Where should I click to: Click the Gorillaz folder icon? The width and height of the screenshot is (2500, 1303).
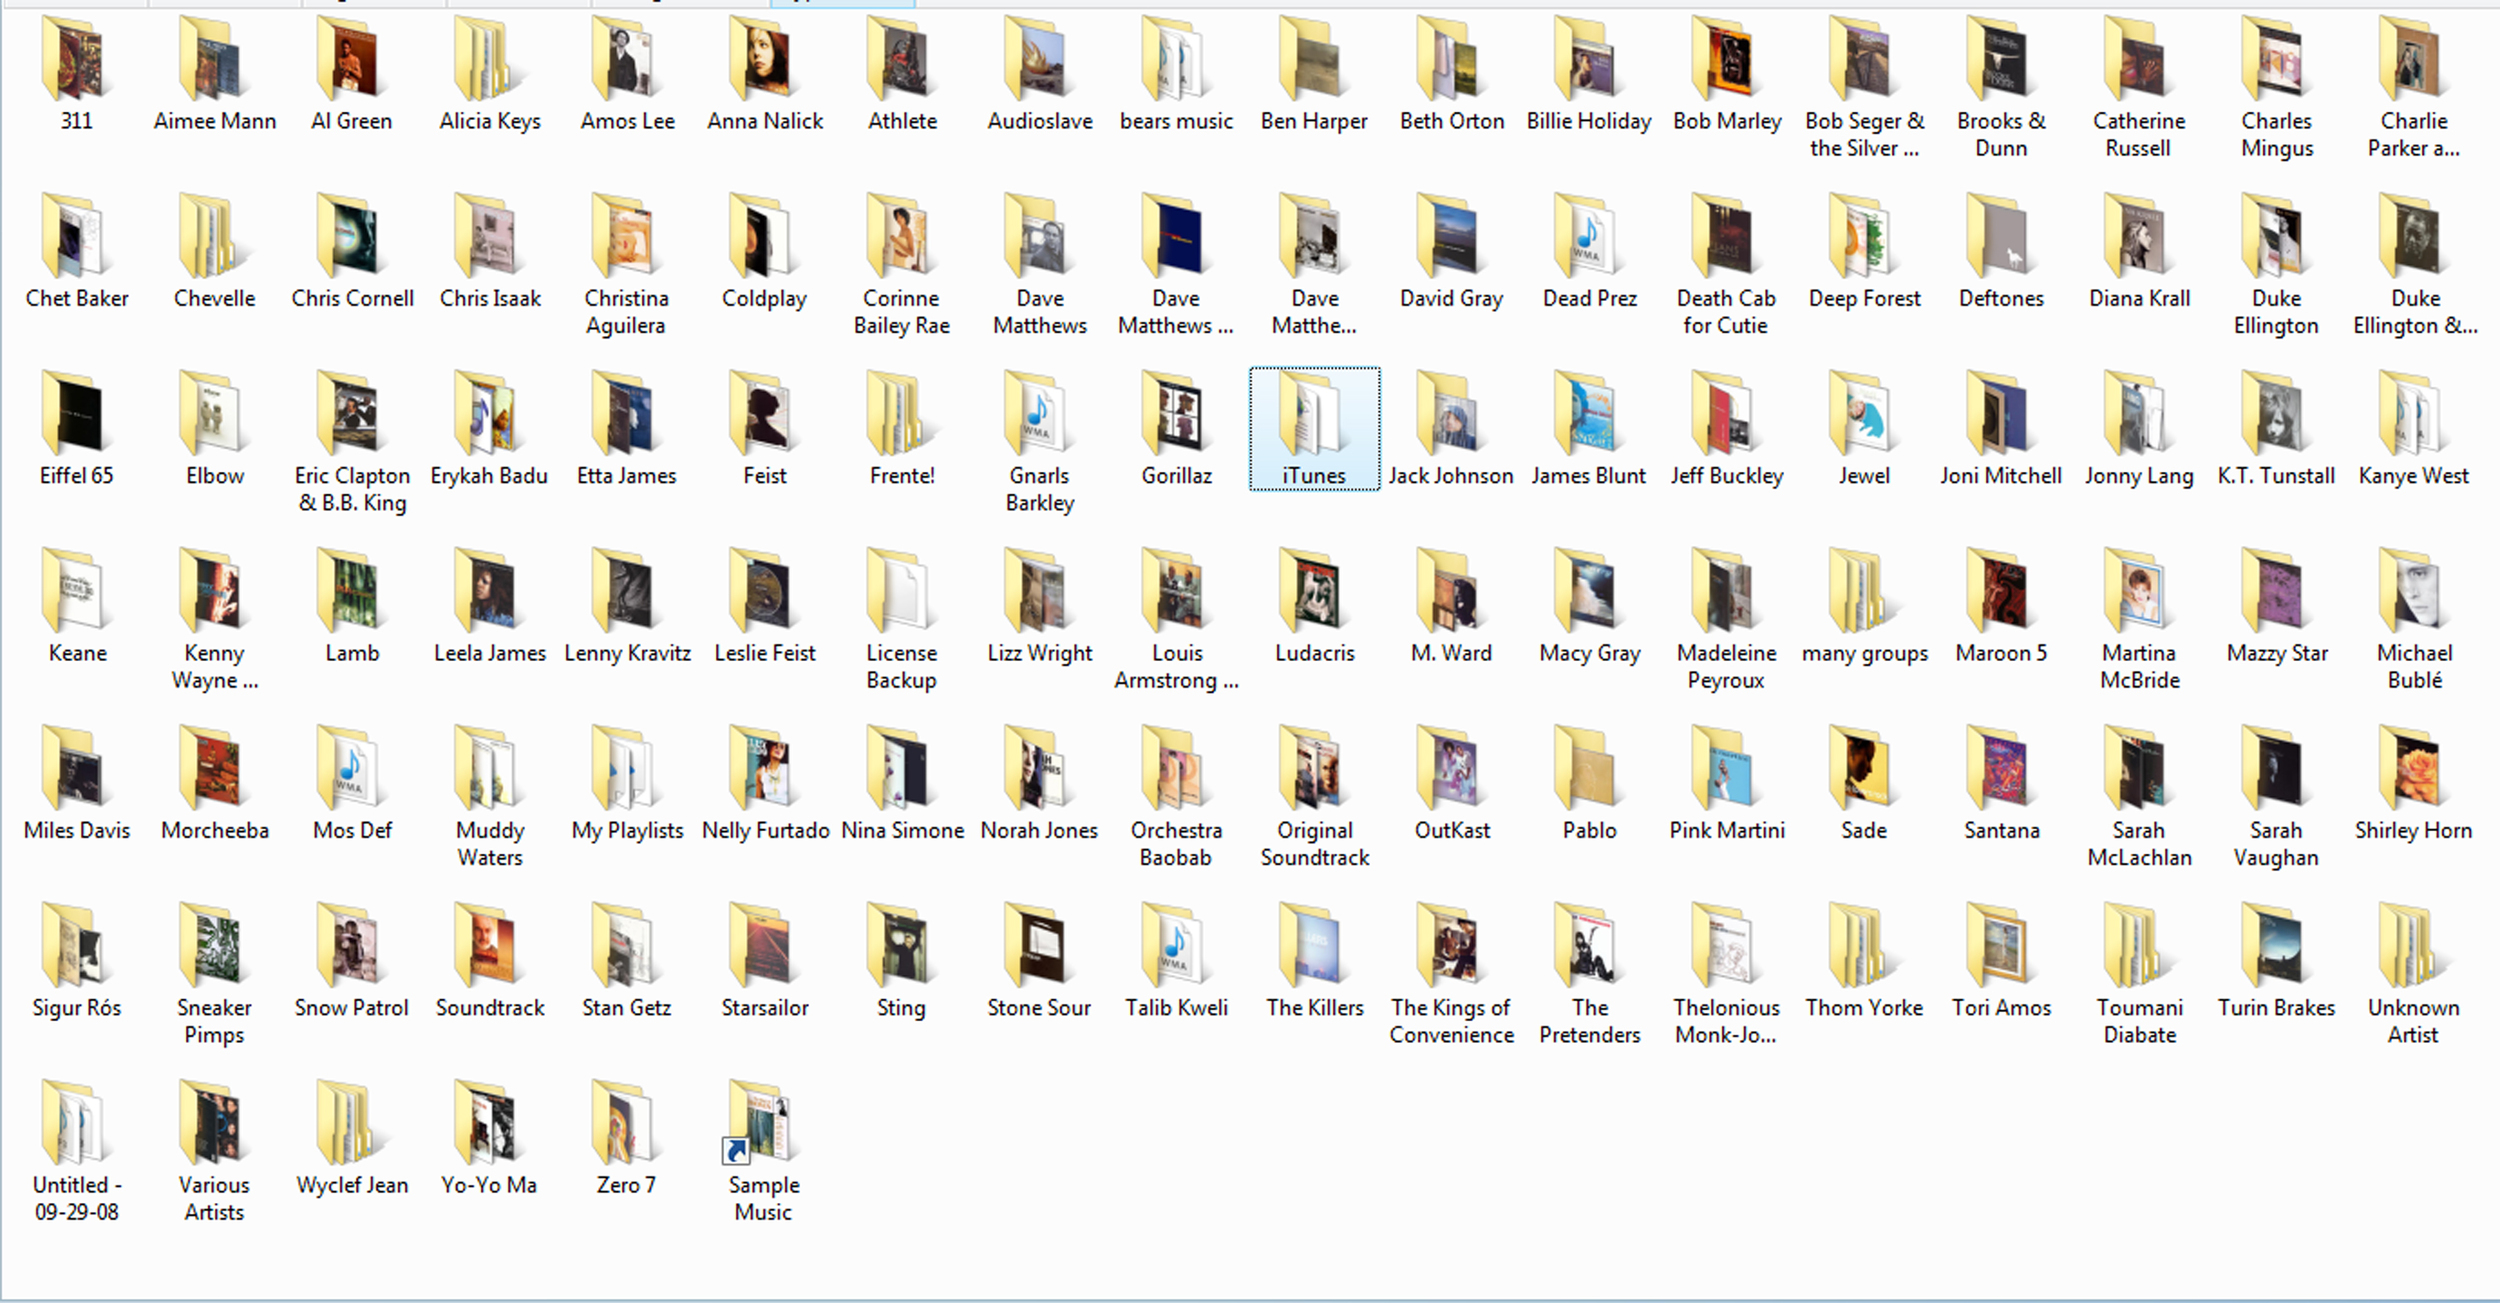tap(1176, 414)
